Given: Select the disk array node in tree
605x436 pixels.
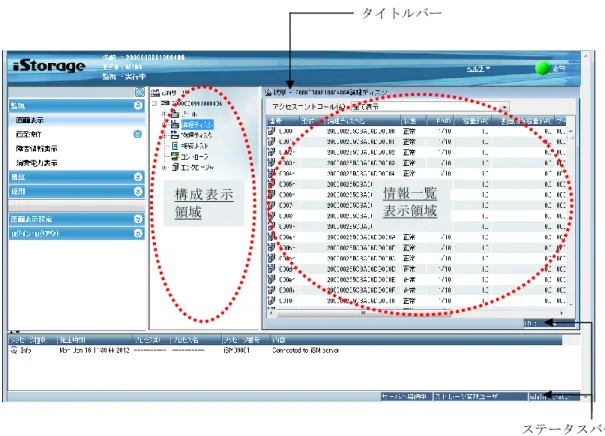Looking at the screenshot, I should click(x=197, y=103).
